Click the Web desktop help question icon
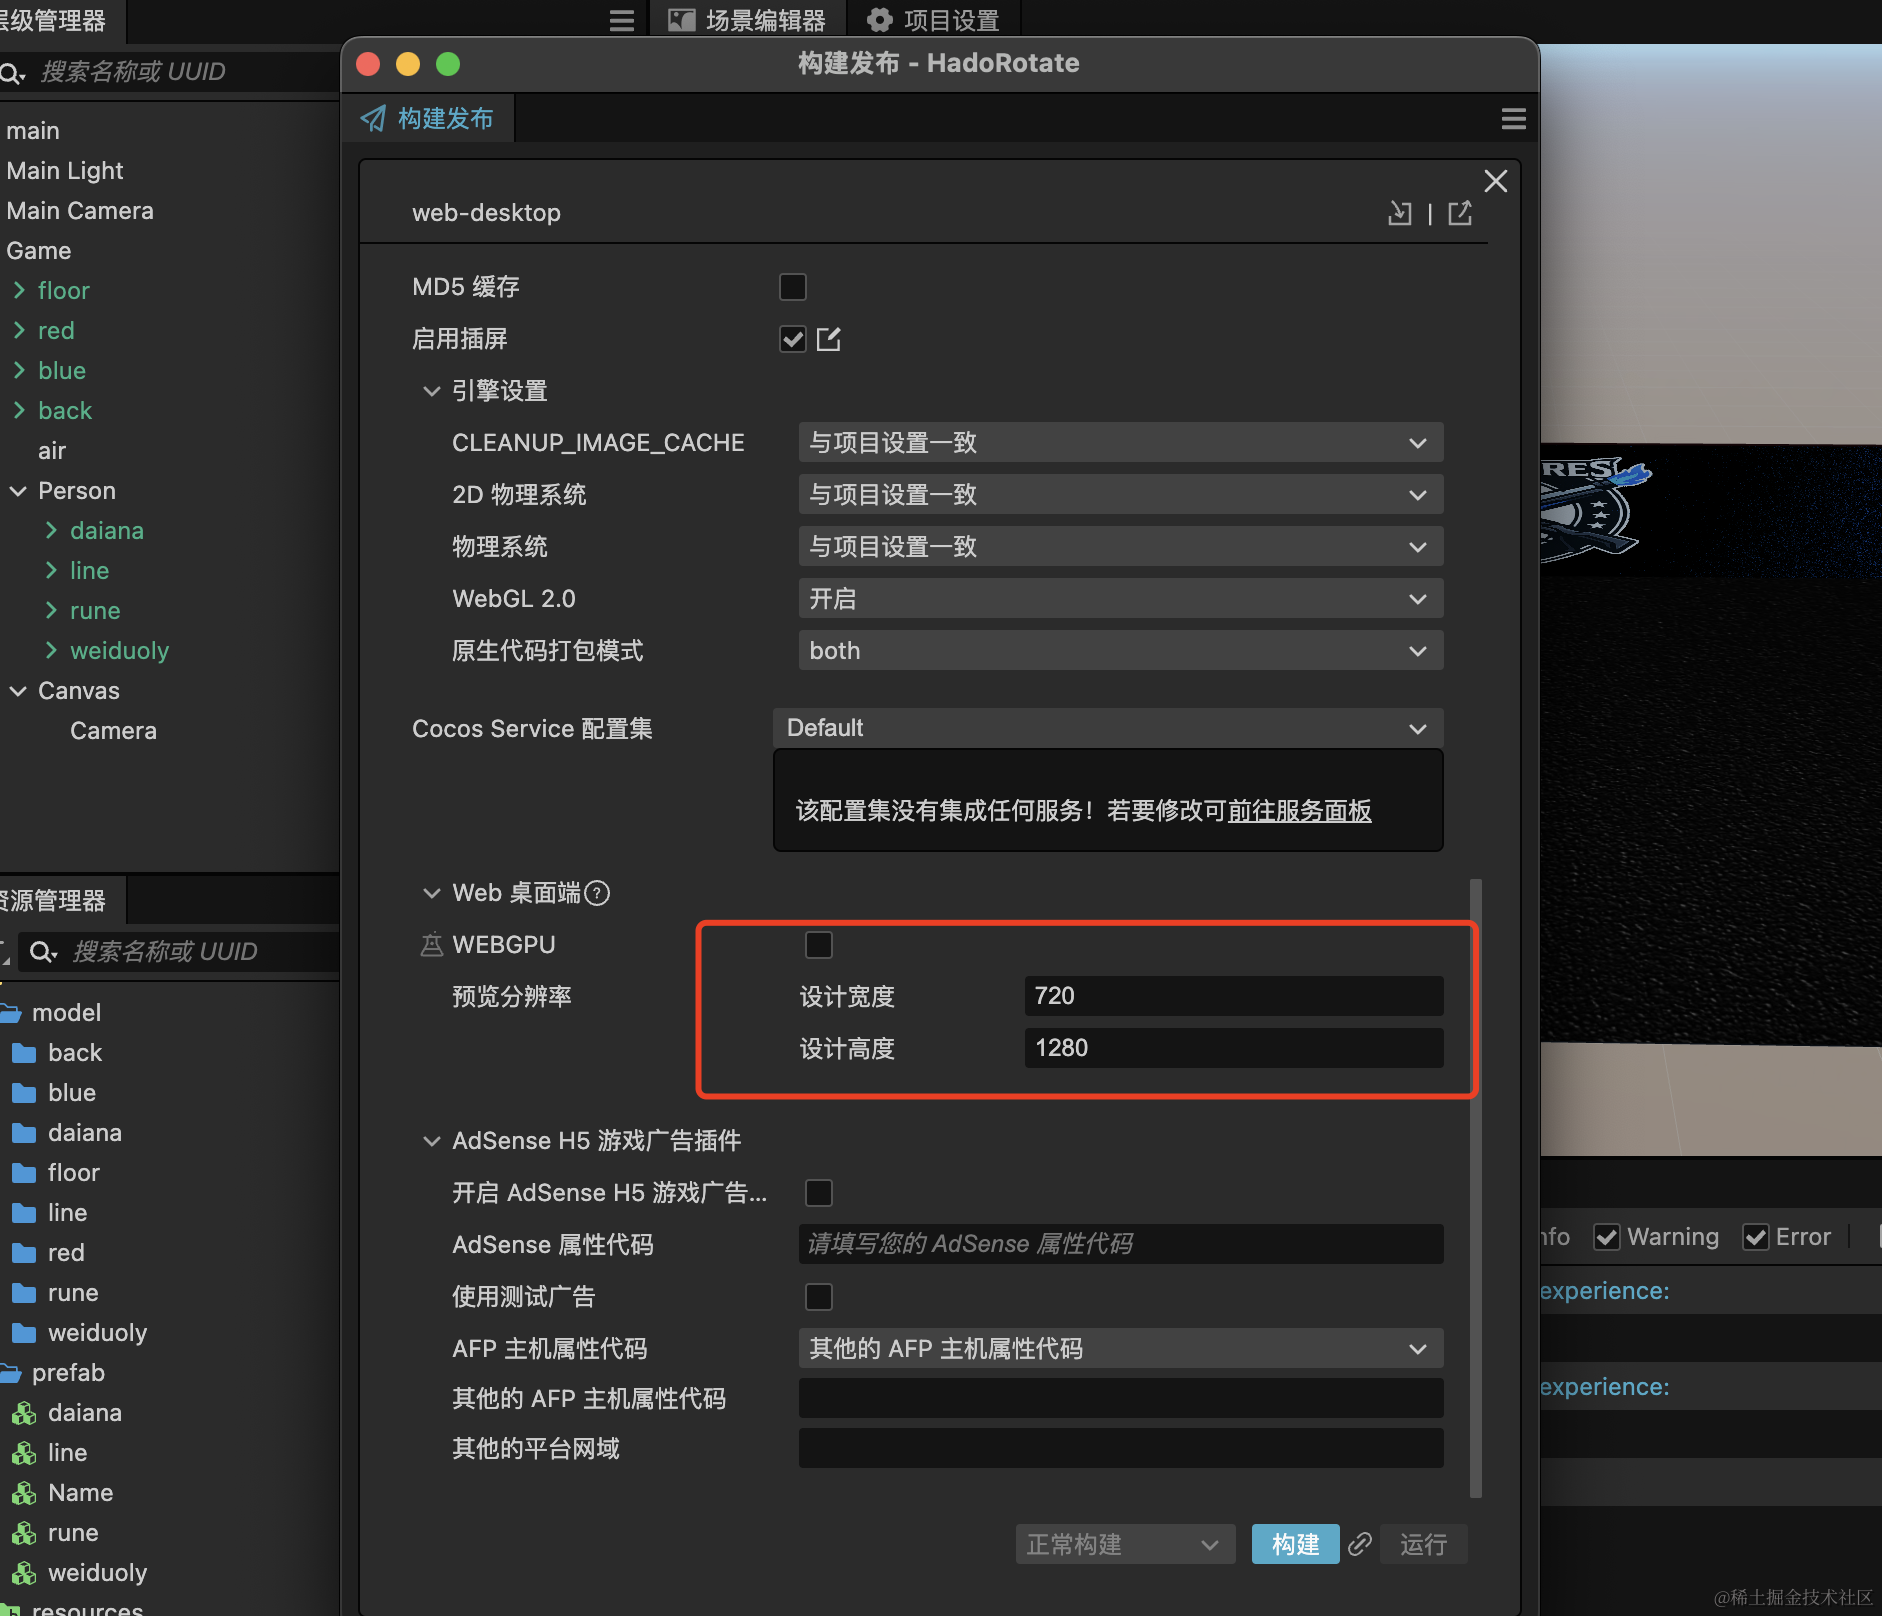This screenshot has width=1882, height=1616. point(597,893)
